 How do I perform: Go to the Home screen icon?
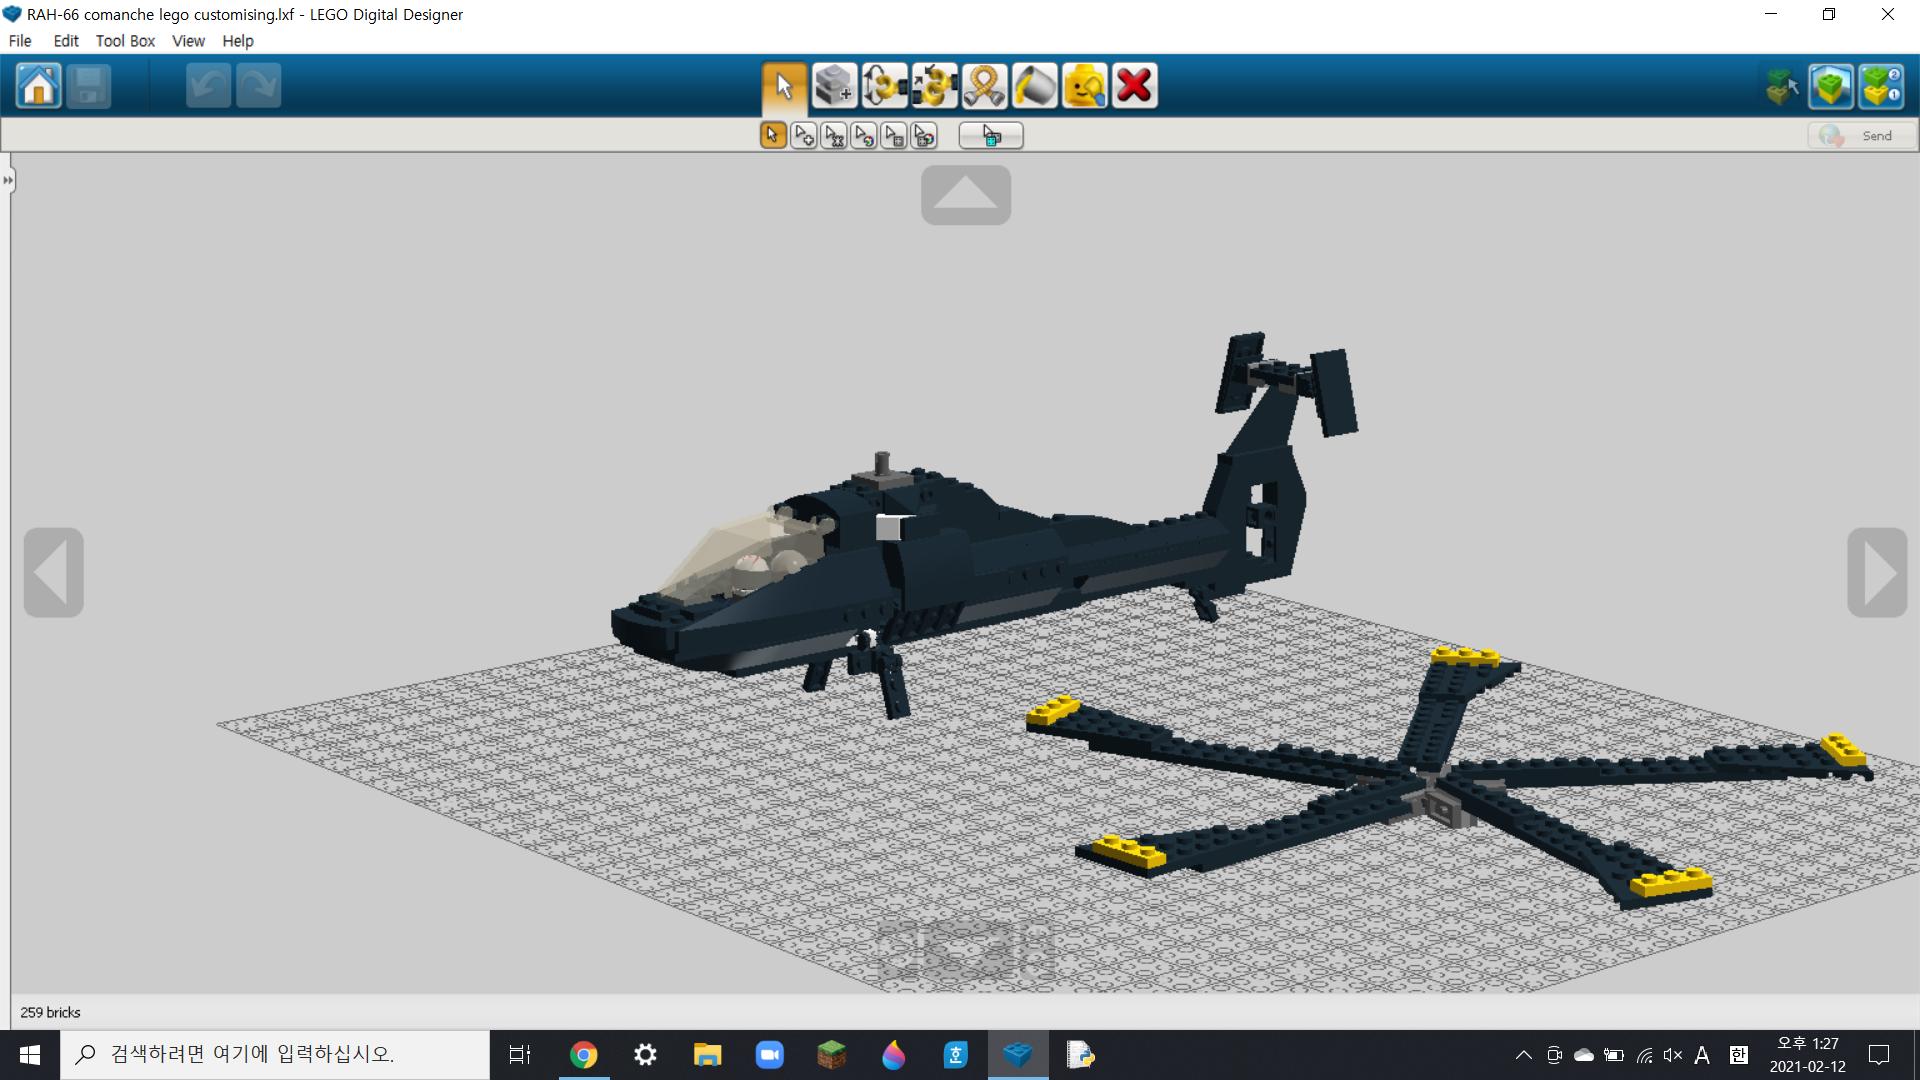click(39, 86)
